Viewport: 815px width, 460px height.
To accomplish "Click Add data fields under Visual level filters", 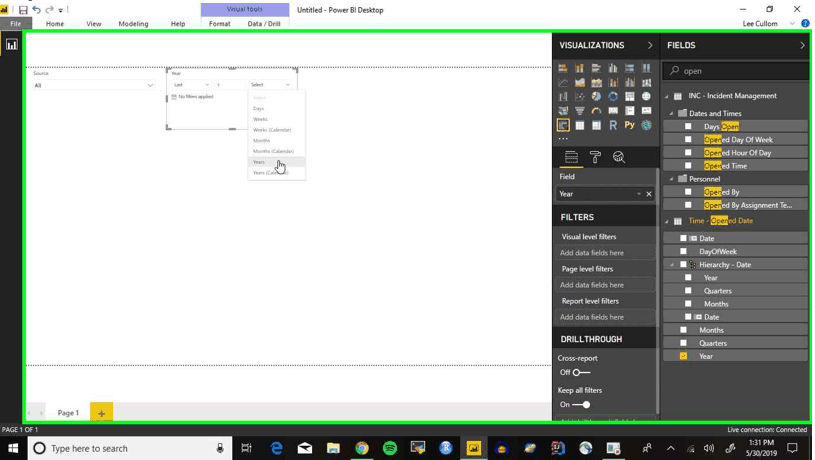I will point(604,253).
